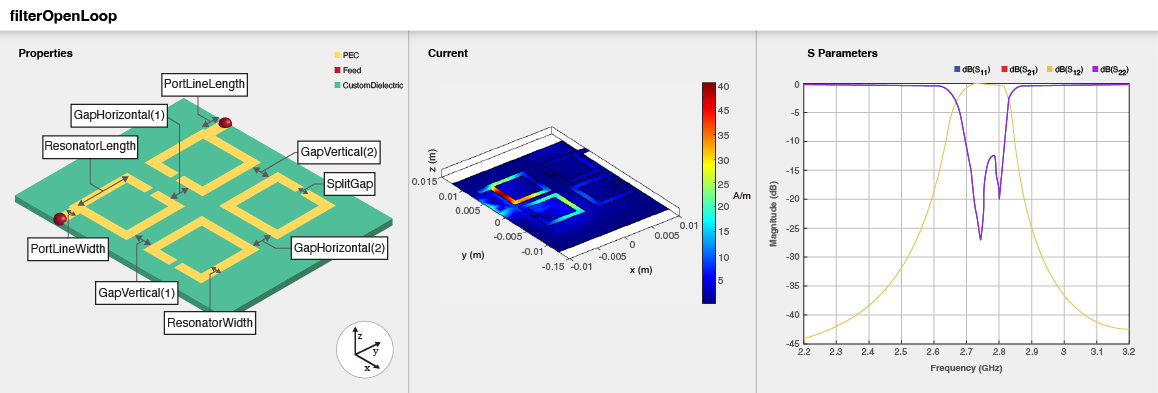This screenshot has width=1158, height=393.
Task: Click the ResonatorWidth label box
Action: 210,323
